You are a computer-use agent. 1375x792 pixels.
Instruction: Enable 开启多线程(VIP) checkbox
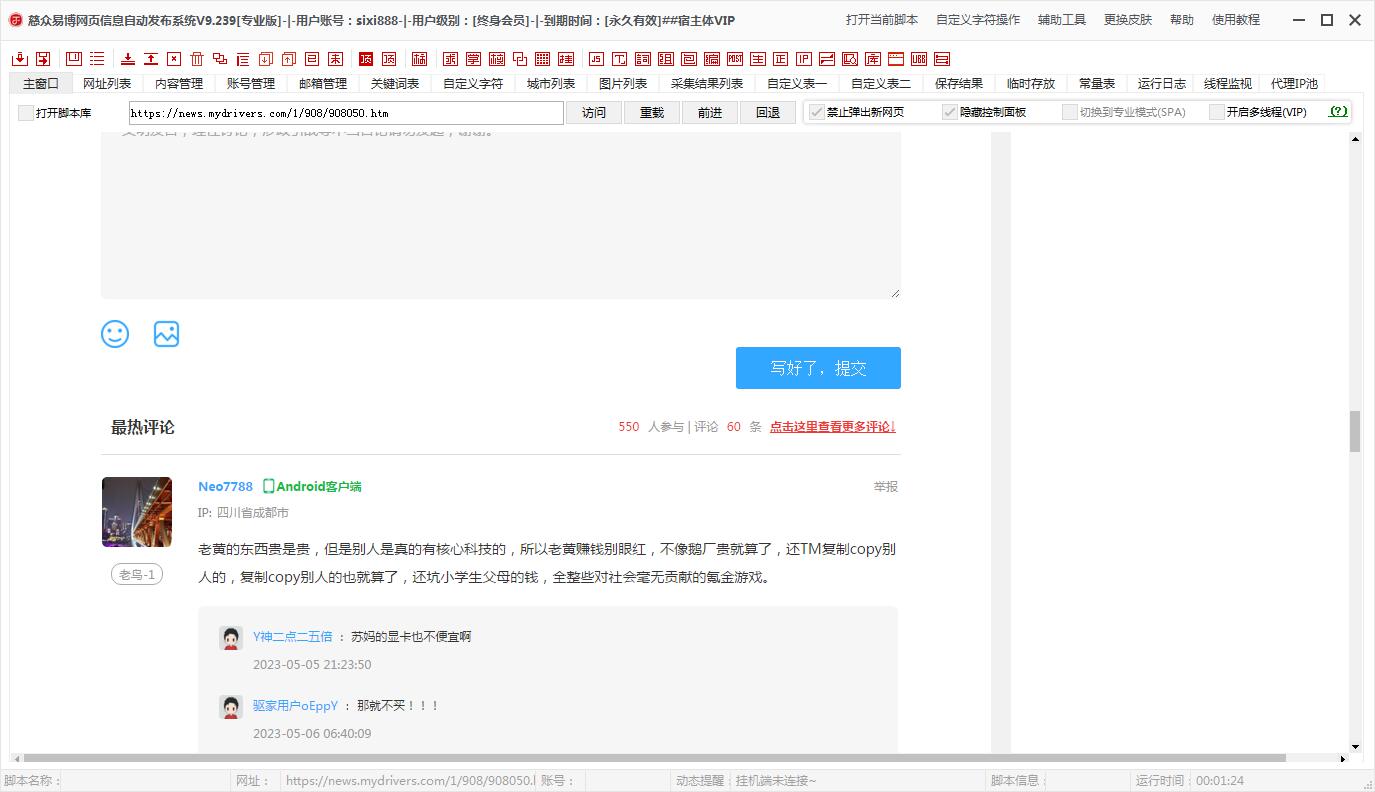point(1217,112)
